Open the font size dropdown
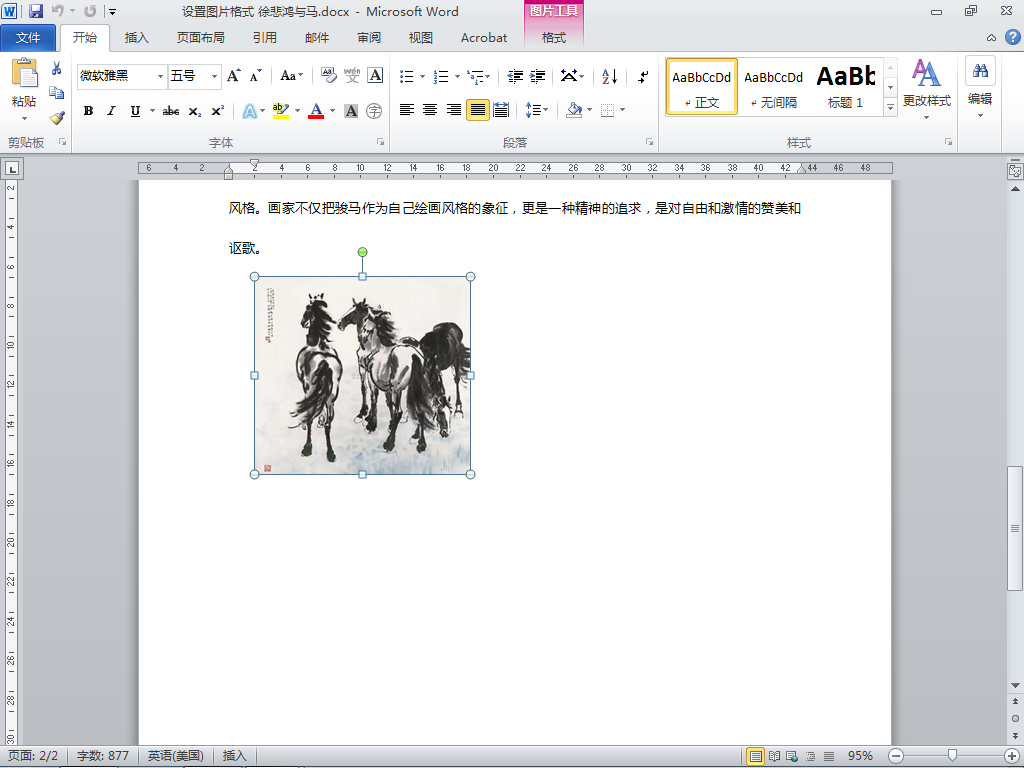Viewport: 1024px width, 768px height. (x=214, y=76)
